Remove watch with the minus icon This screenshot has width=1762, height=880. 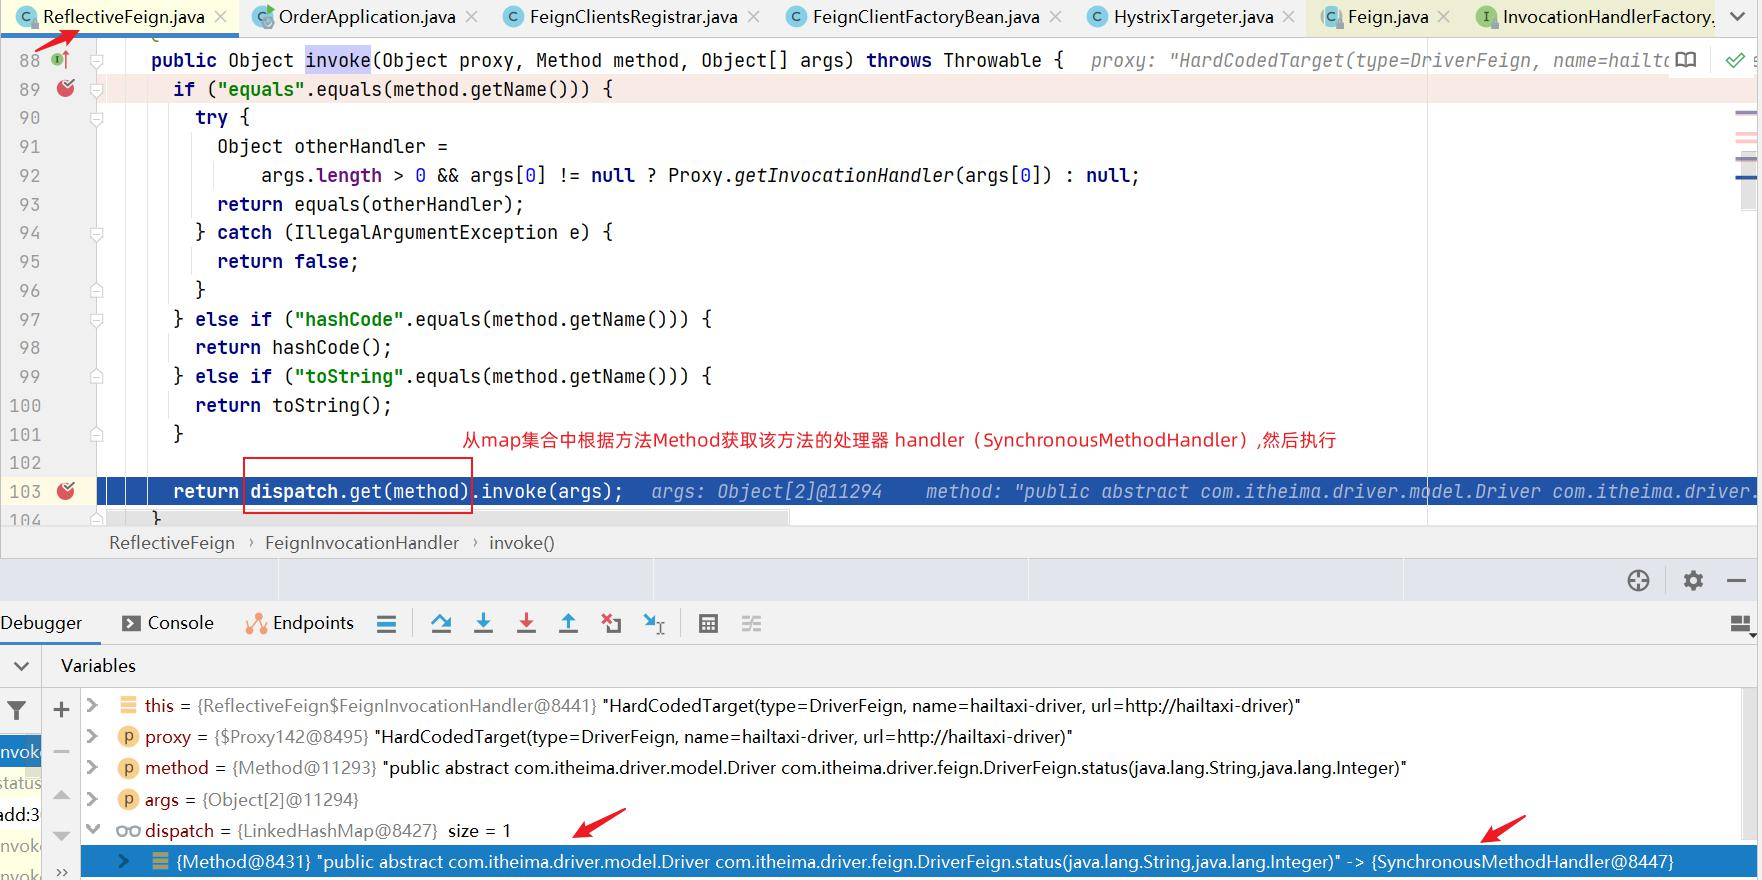pyautogui.click(x=61, y=752)
